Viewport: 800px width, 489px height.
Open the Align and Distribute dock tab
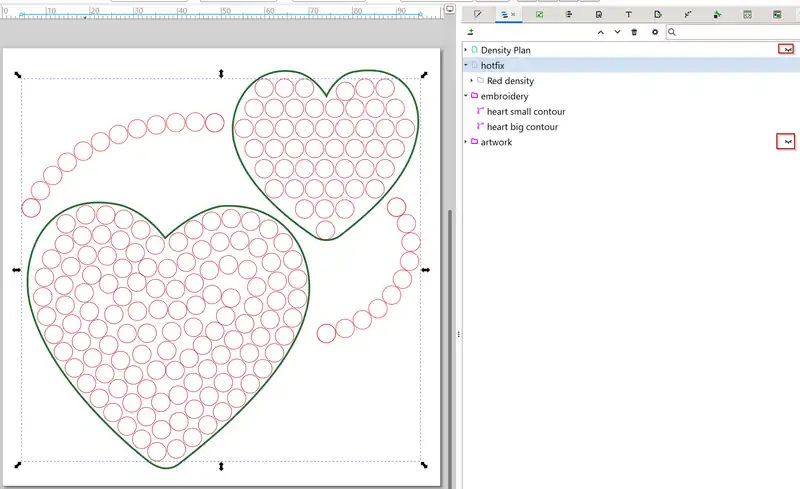568,14
